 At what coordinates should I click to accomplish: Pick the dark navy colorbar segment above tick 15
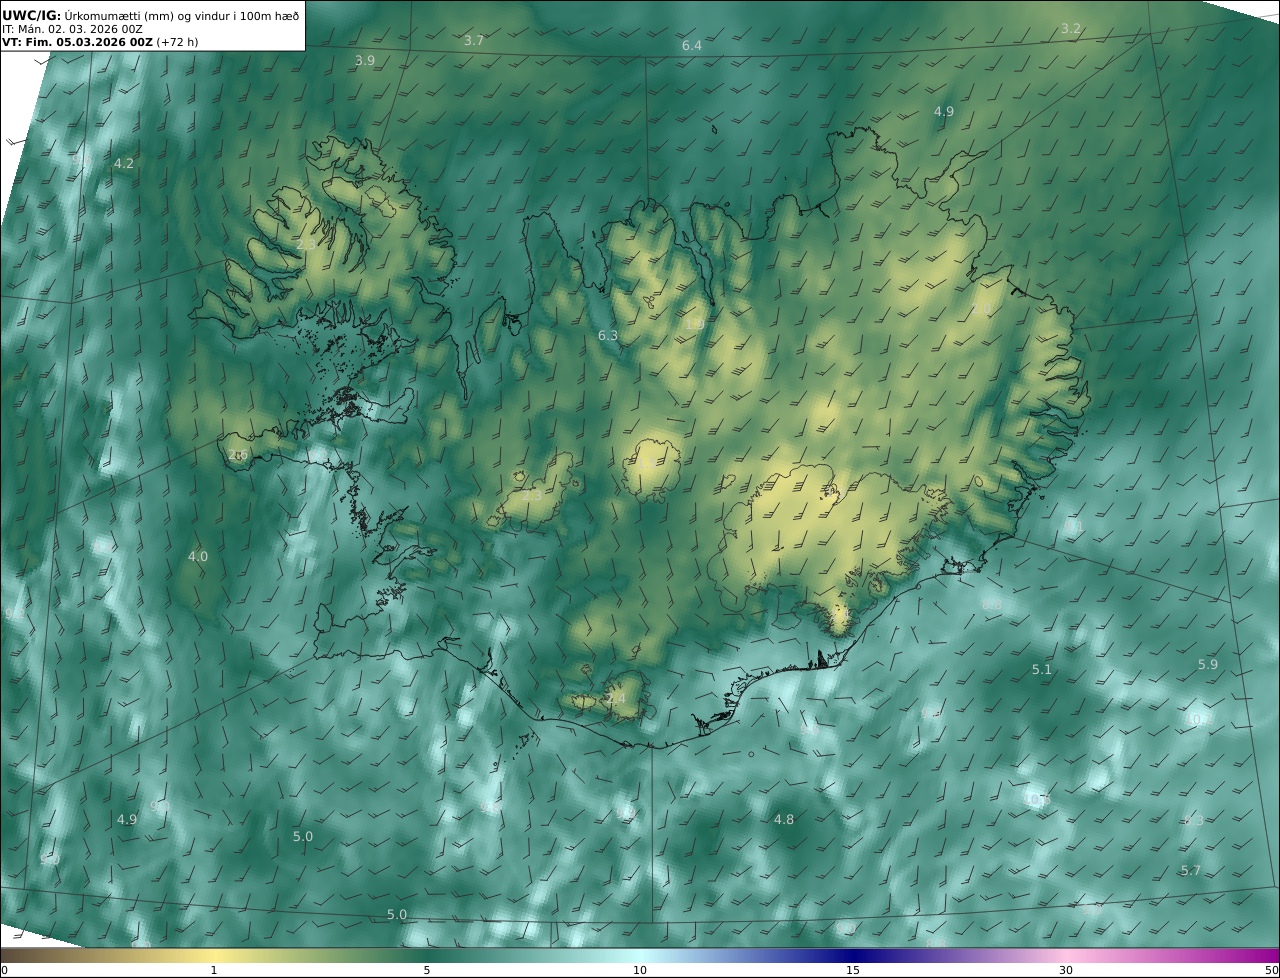point(853,955)
